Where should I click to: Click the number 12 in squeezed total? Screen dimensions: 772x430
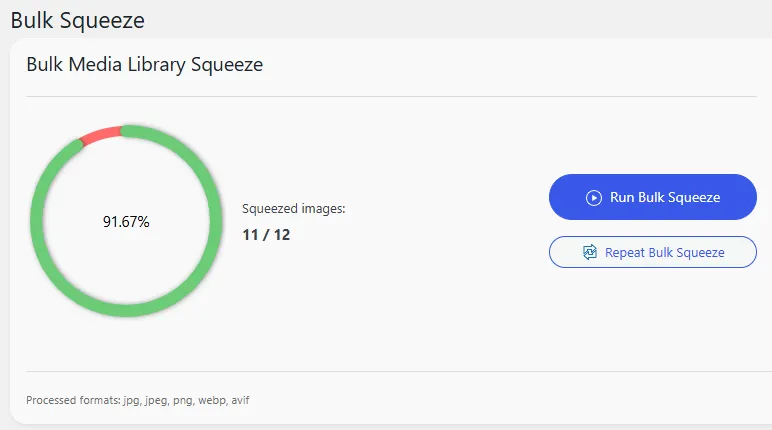pos(282,235)
